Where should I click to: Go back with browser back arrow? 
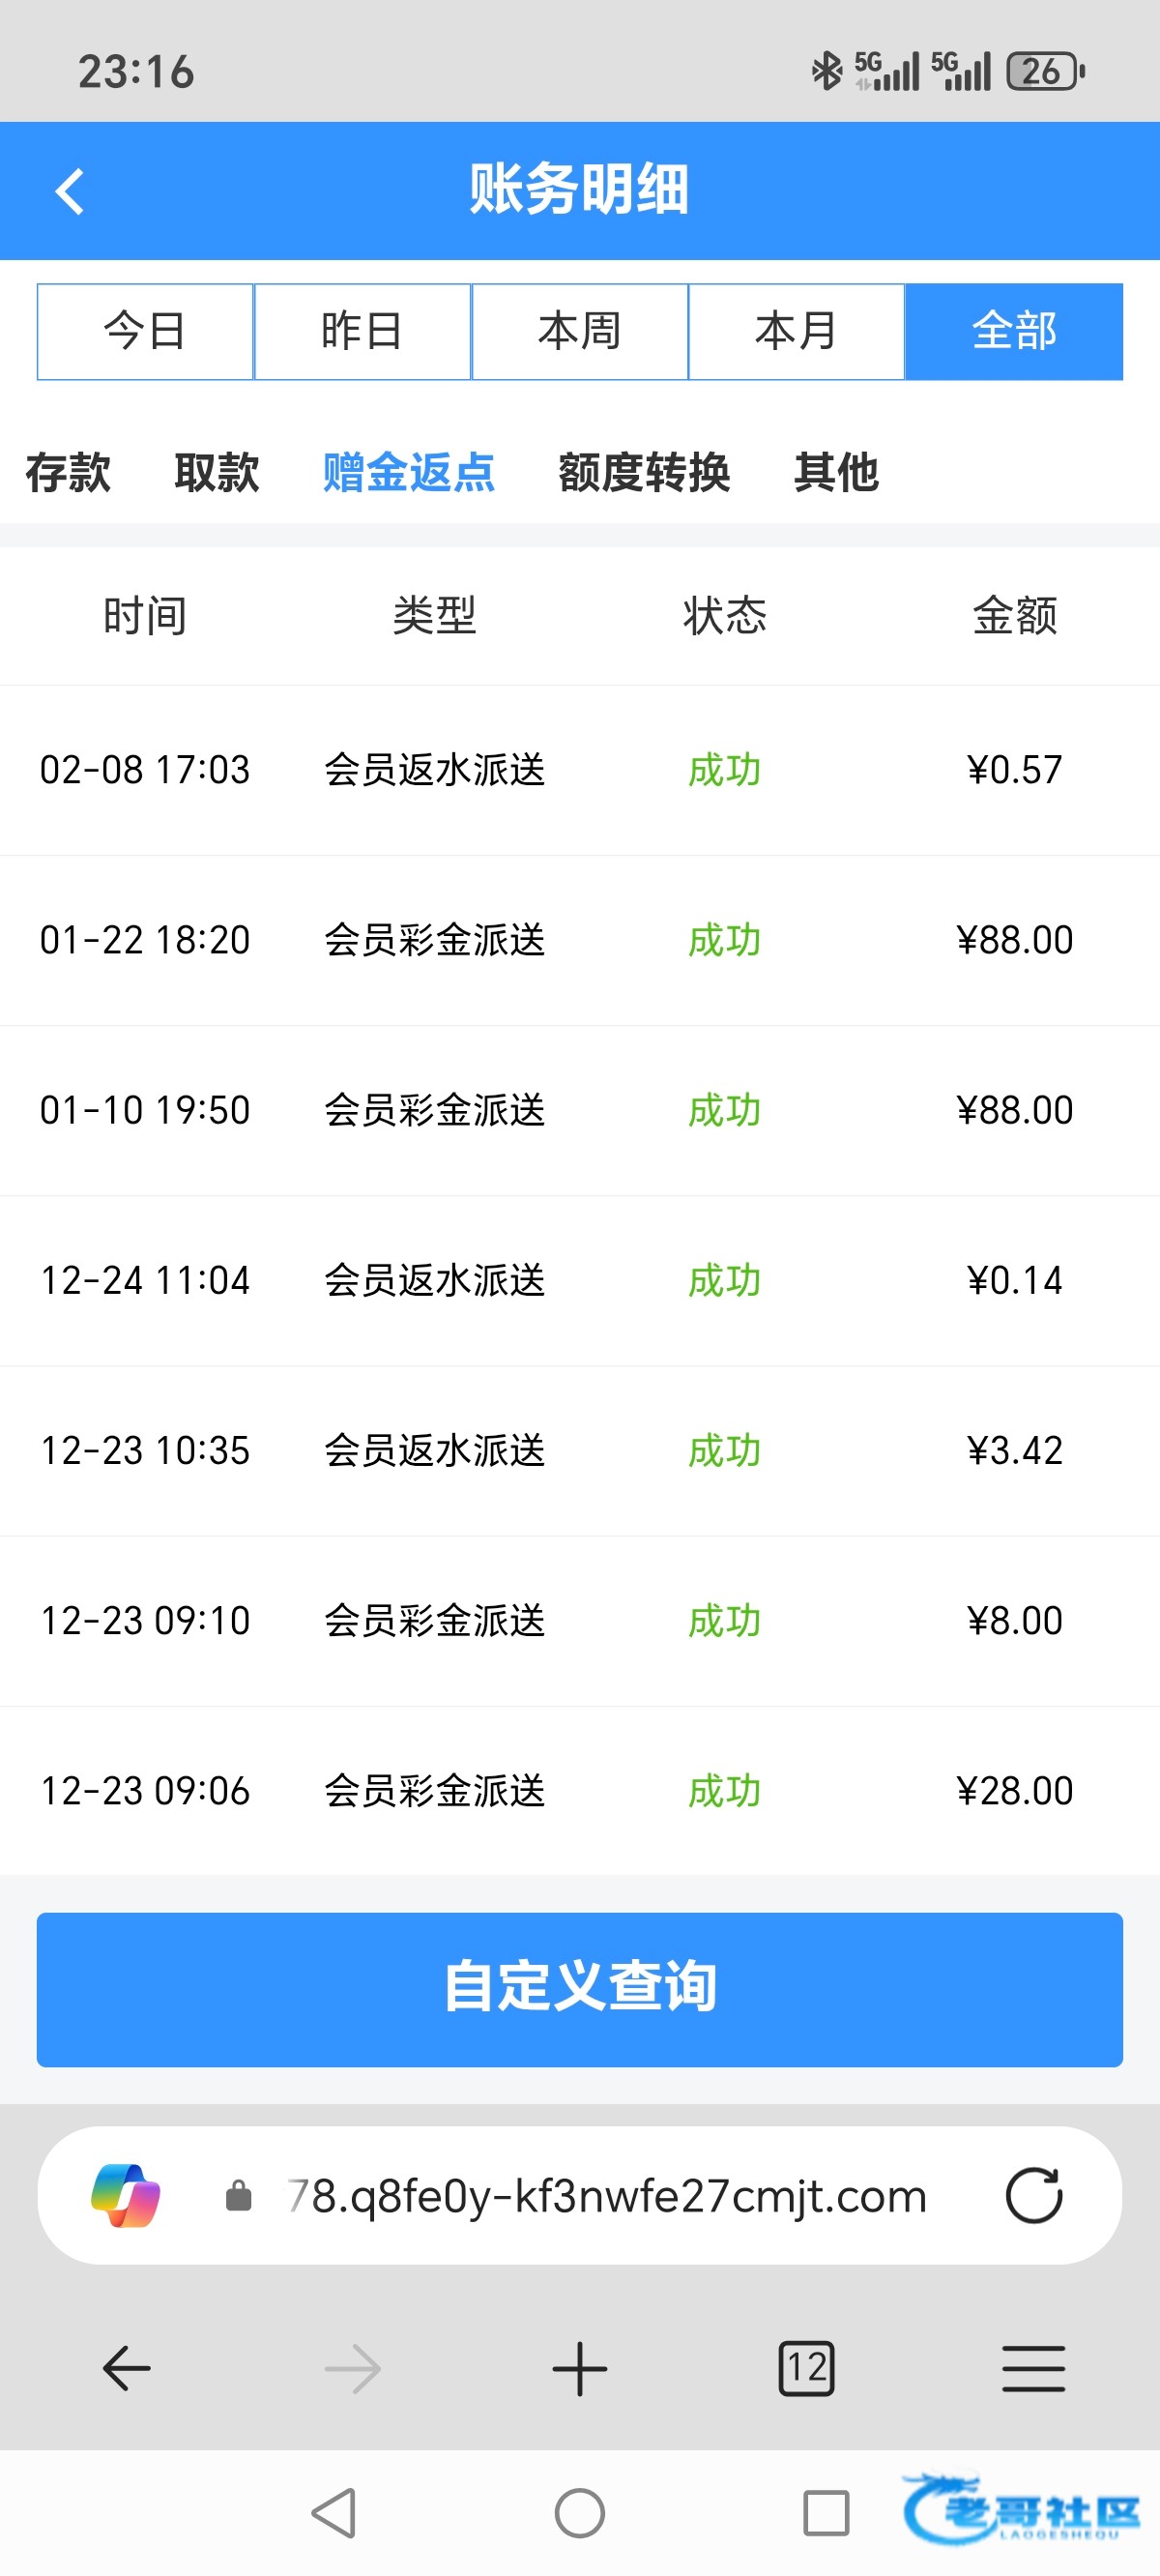click(x=127, y=2368)
